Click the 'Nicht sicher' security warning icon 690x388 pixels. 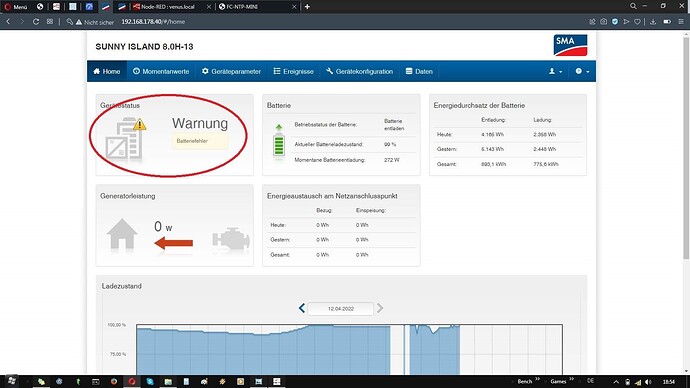(79, 22)
